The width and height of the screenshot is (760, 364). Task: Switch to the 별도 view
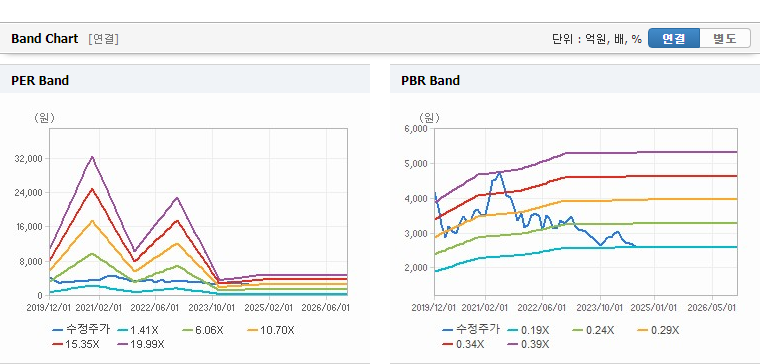point(725,38)
